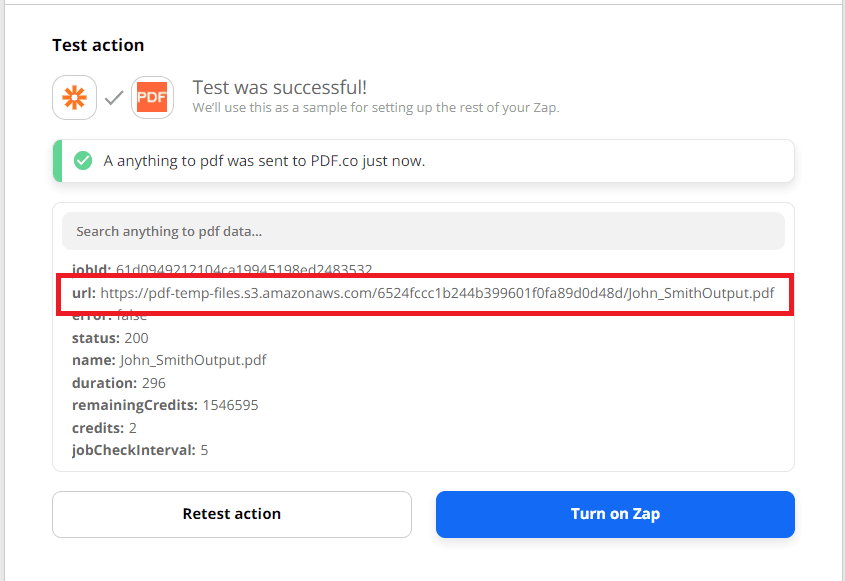Select the jobCheckInterval 5 row
The height and width of the screenshot is (581, 845).
140,450
